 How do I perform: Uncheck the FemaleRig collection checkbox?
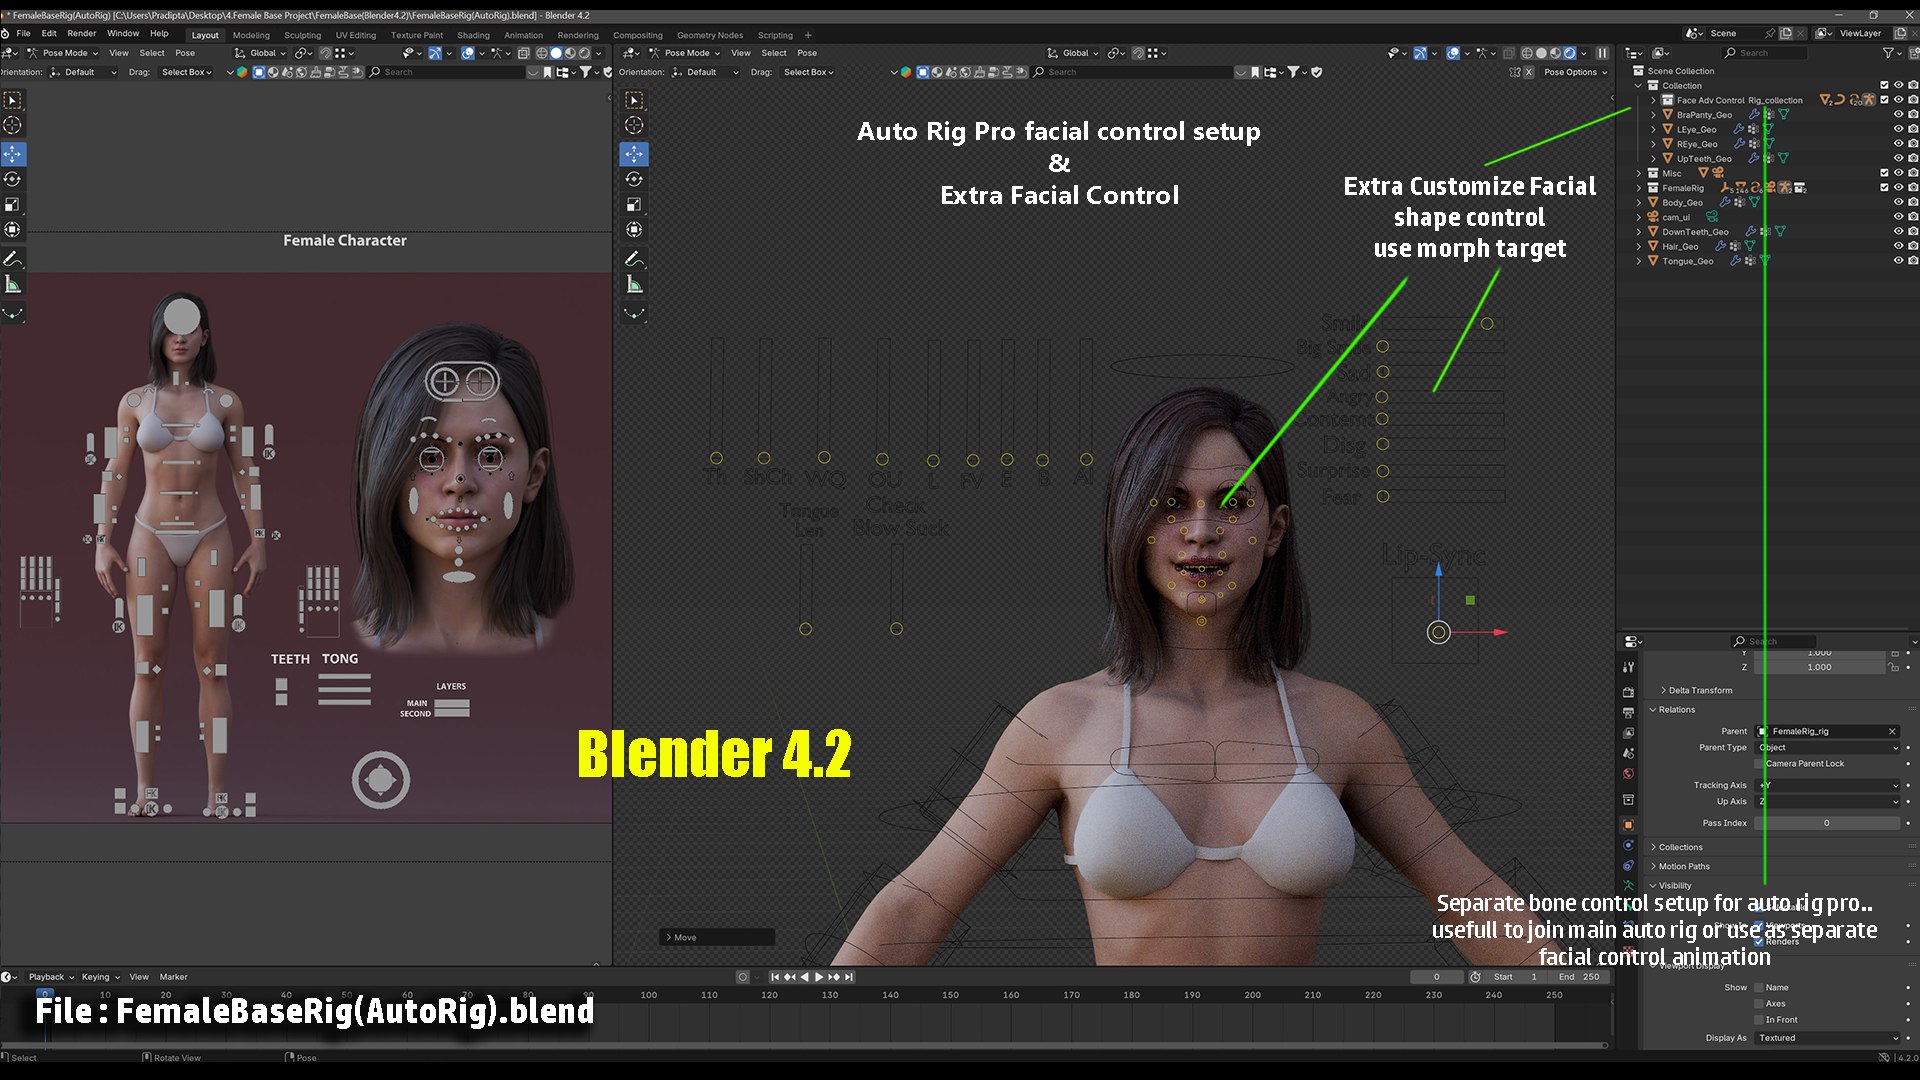pos(1884,188)
